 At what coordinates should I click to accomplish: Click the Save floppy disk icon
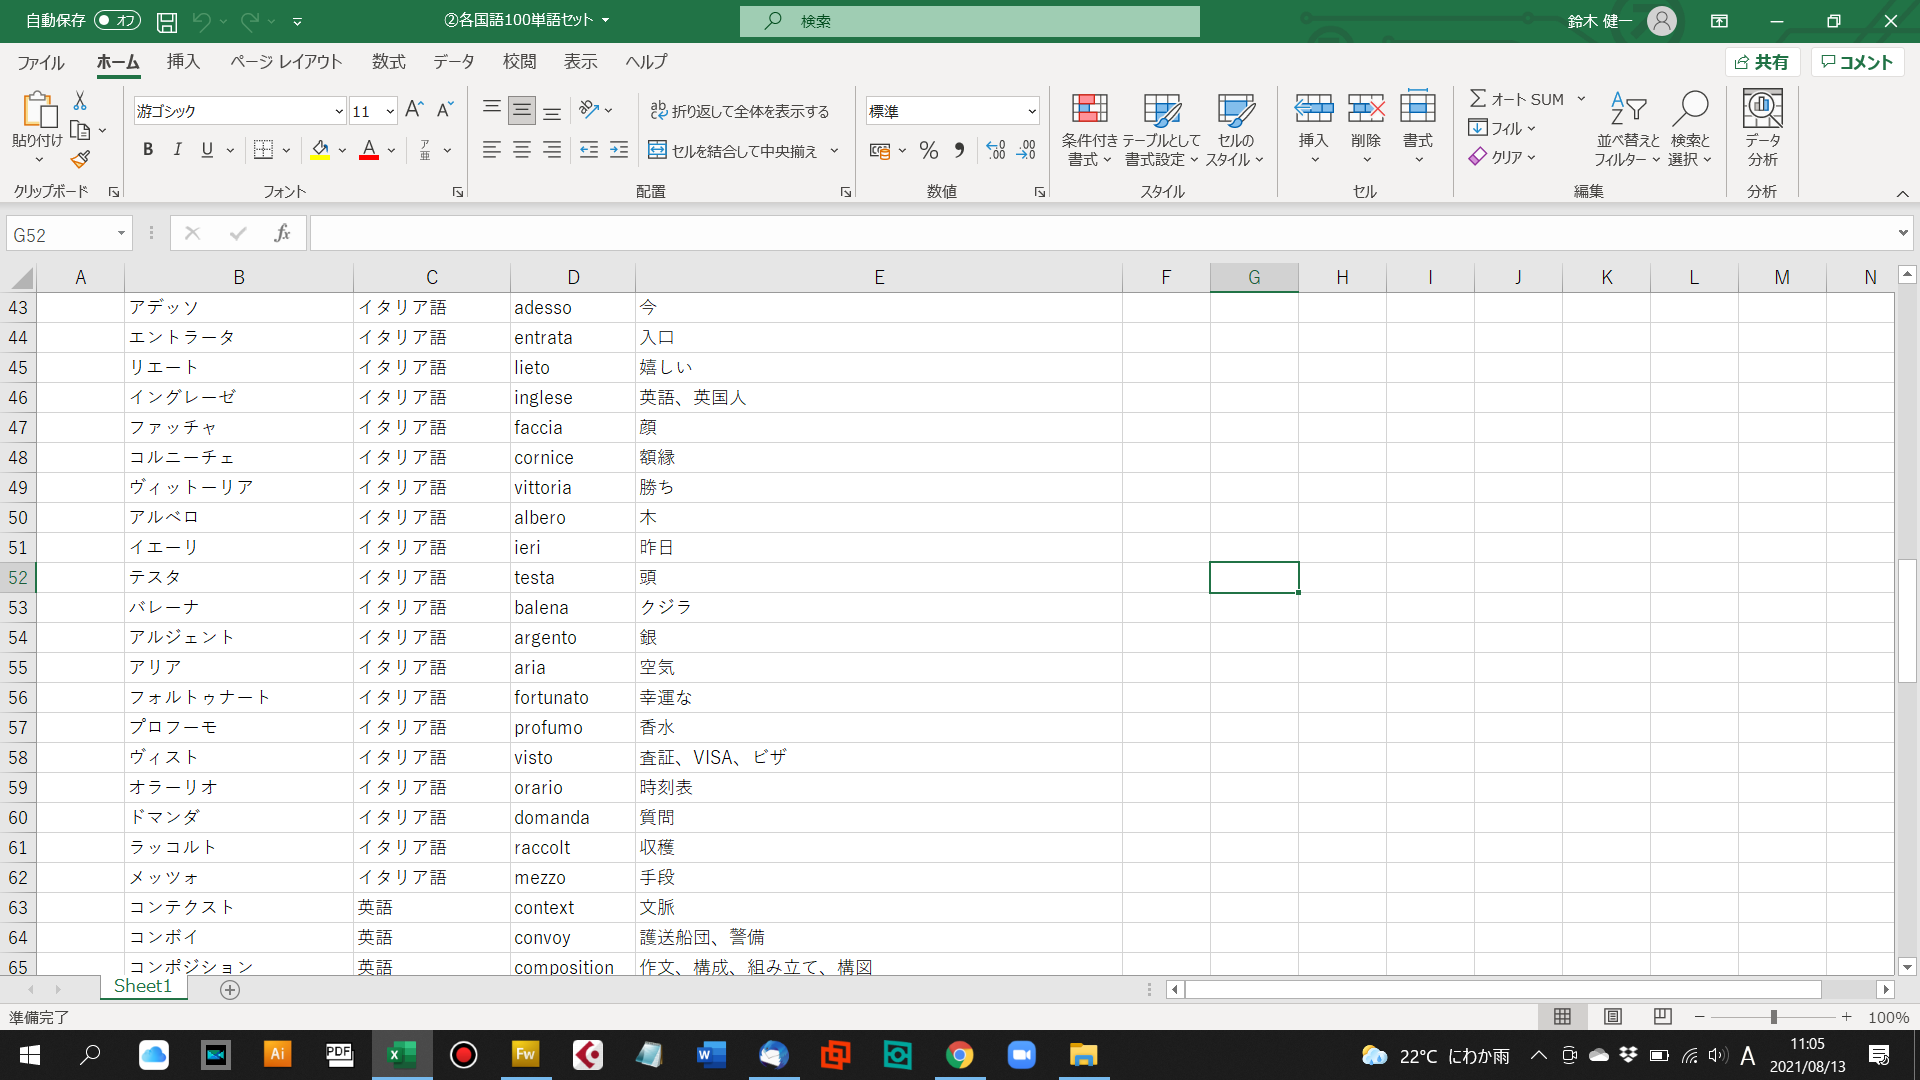click(x=167, y=21)
